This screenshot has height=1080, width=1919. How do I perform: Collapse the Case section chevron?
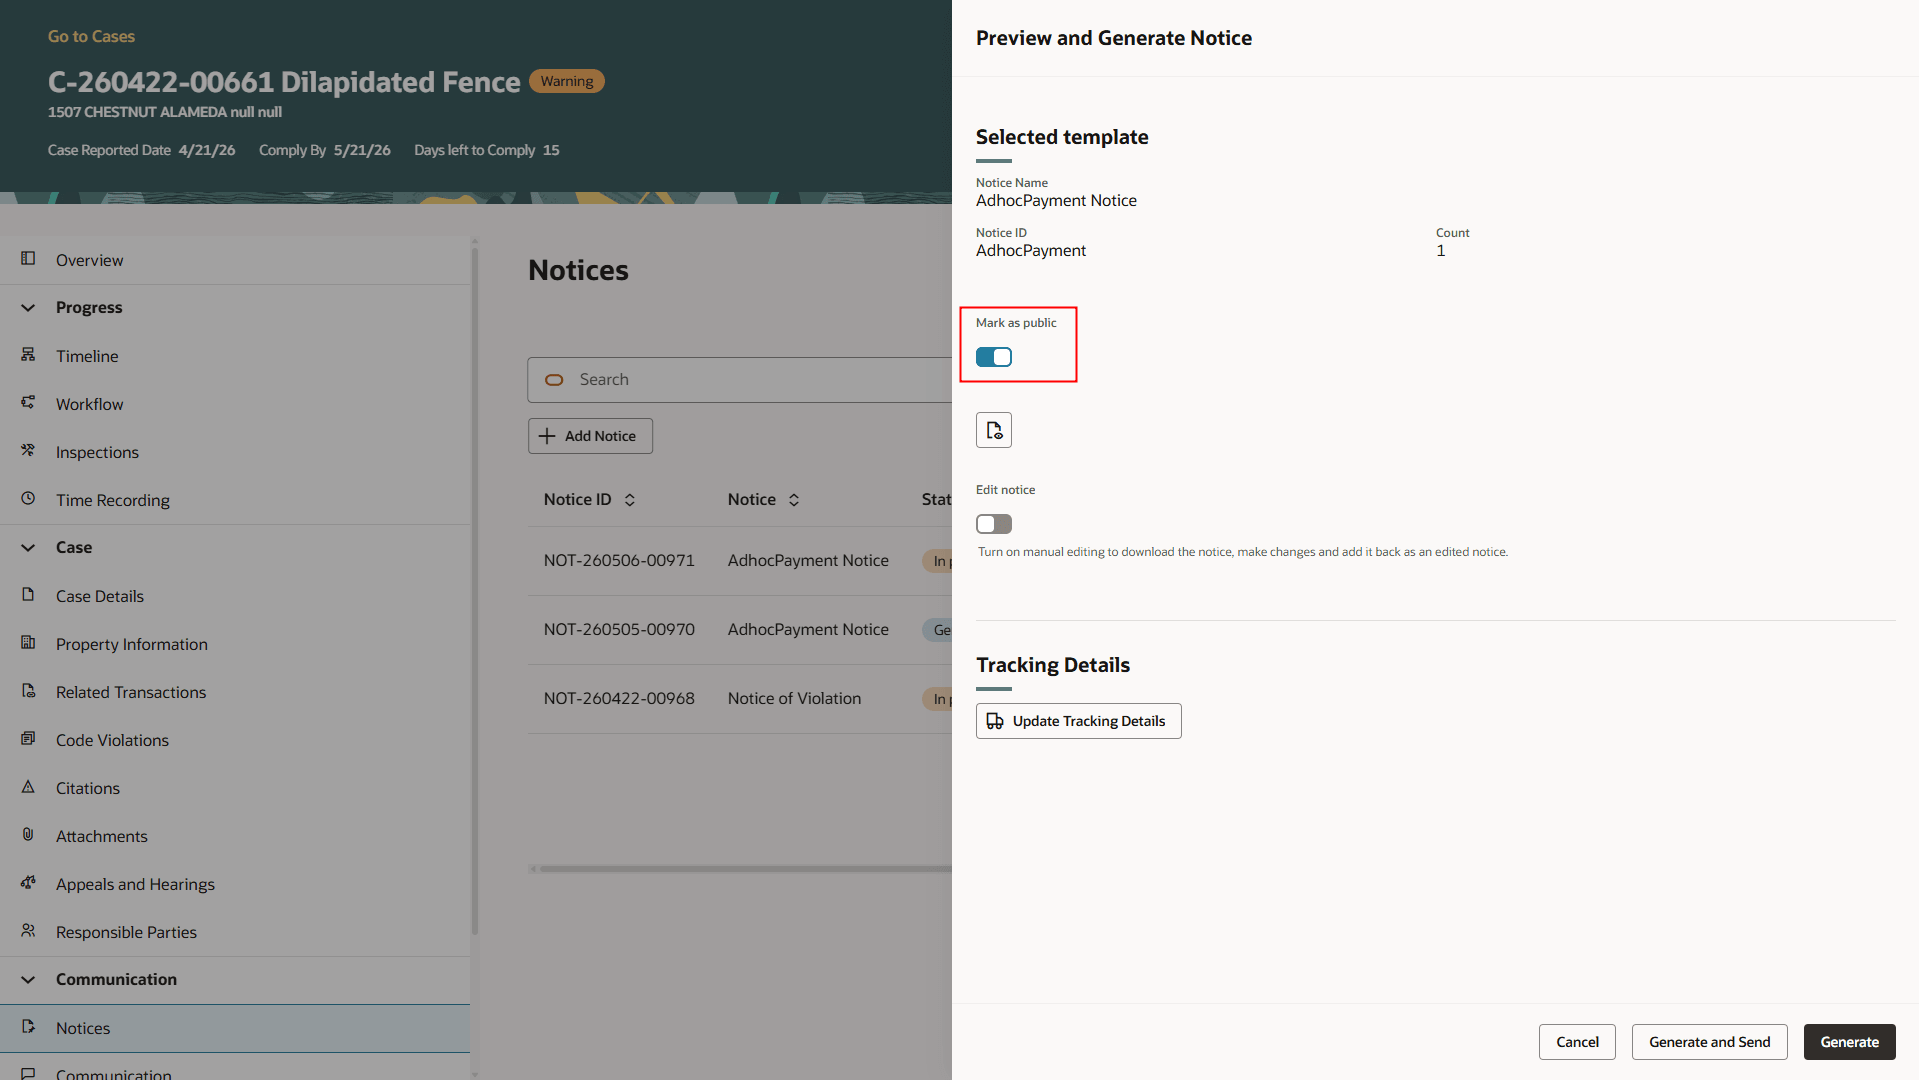tap(28, 548)
